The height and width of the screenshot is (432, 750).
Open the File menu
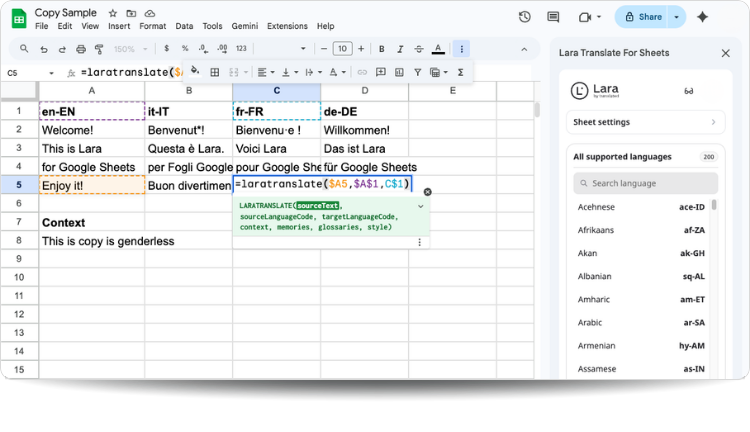[x=42, y=26]
